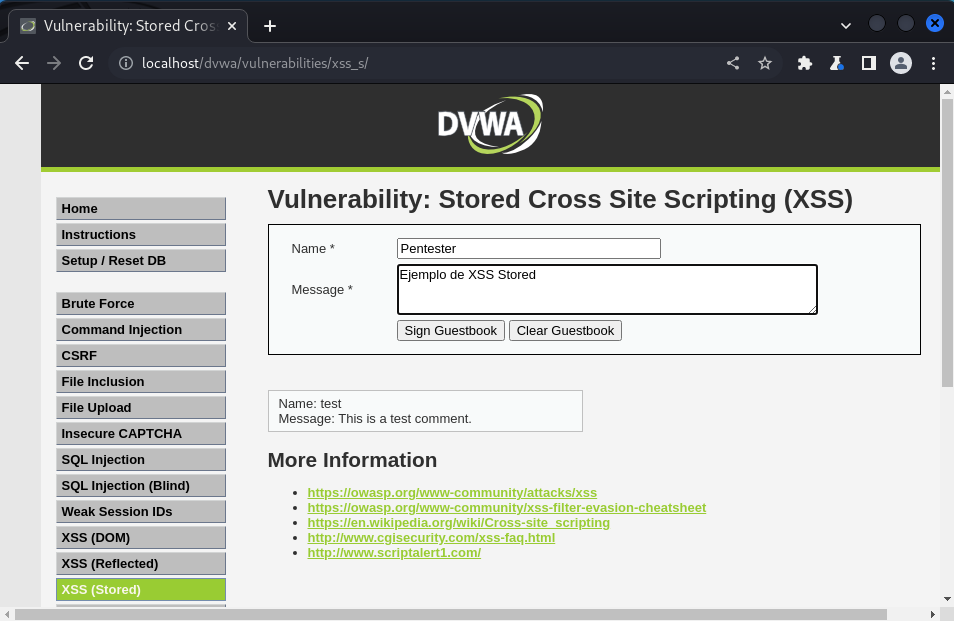The image size is (954, 621).
Task: Click 'Message: This is a test comment.'
Action: (x=375, y=419)
